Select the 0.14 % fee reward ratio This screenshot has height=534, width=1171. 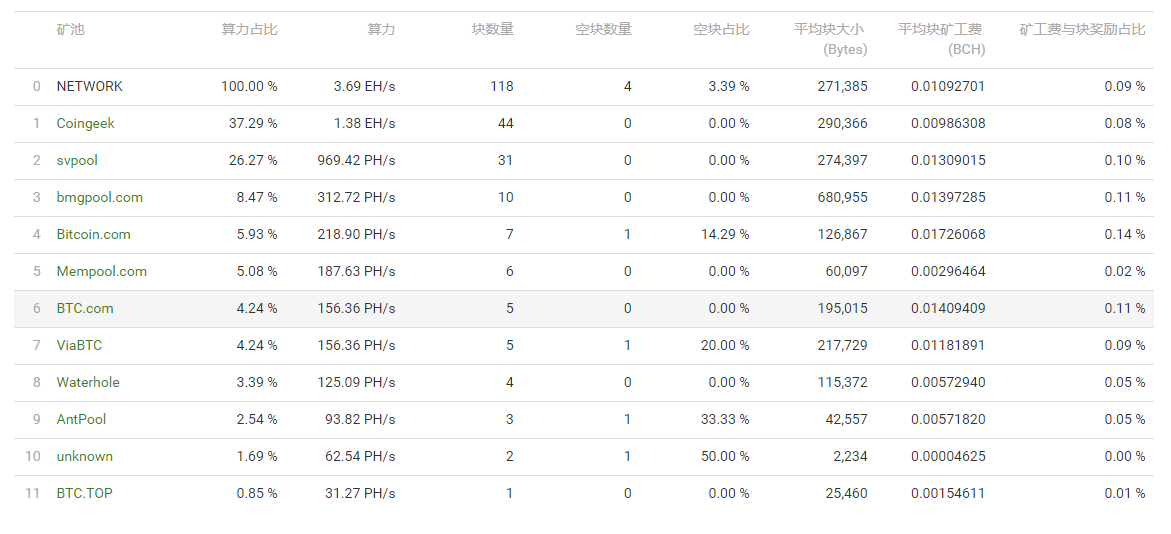click(1125, 235)
